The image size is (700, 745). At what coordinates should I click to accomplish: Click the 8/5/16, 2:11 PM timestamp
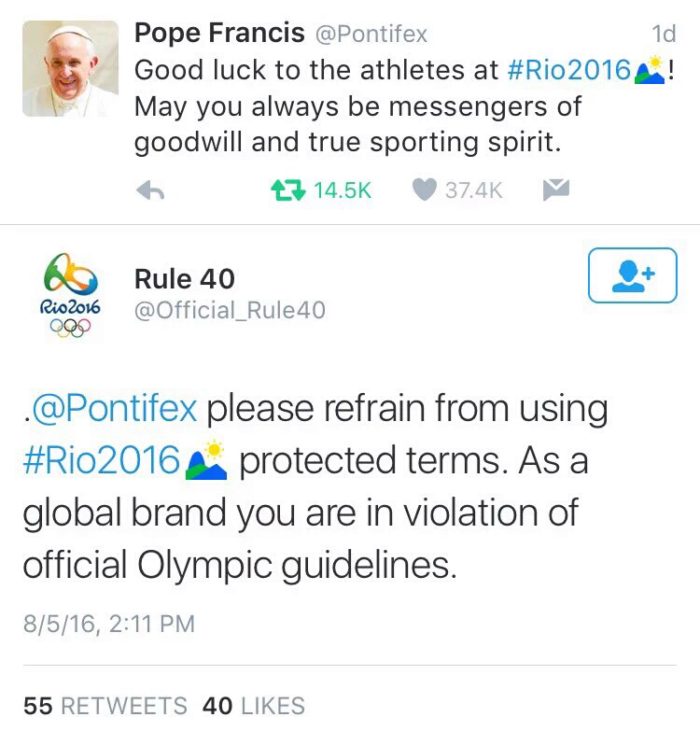coord(108,624)
